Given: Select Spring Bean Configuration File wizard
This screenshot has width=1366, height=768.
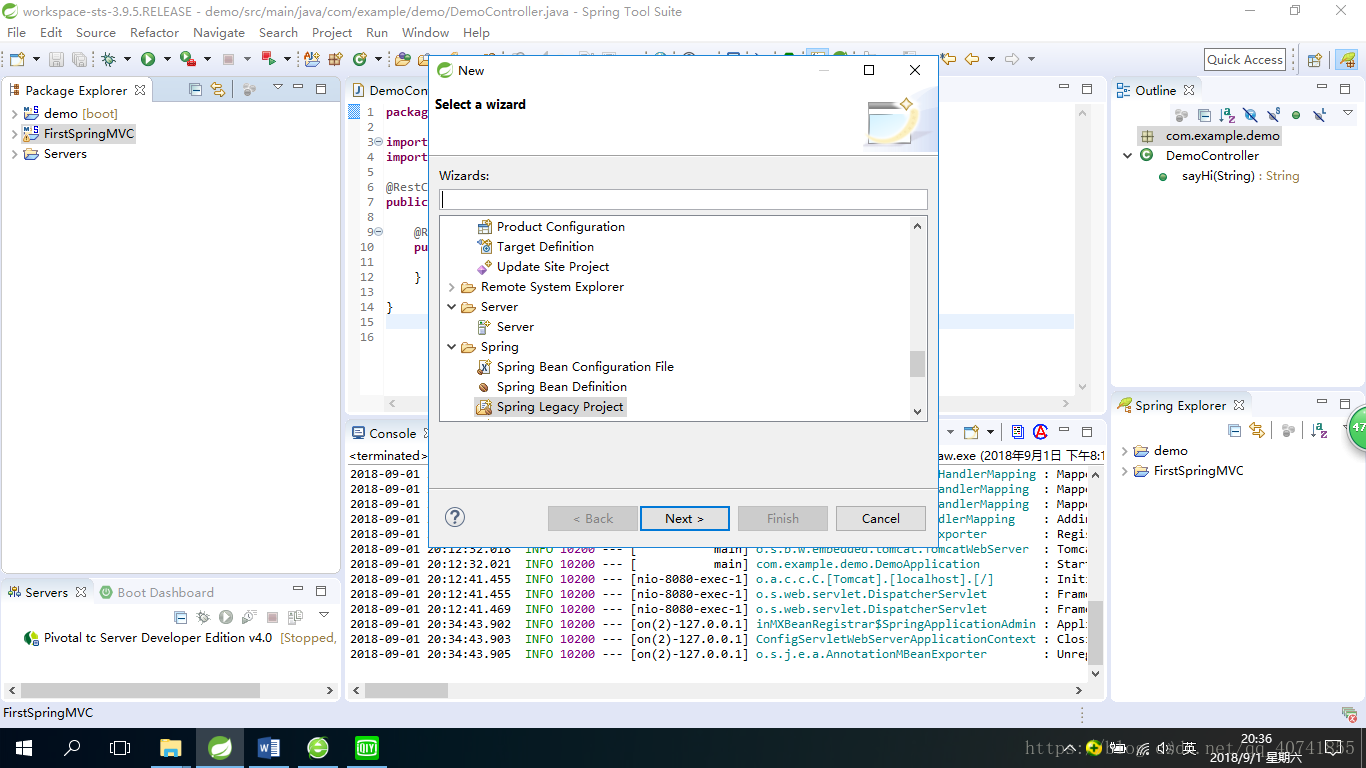Looking at the screenshot, I should click(575, 367).
